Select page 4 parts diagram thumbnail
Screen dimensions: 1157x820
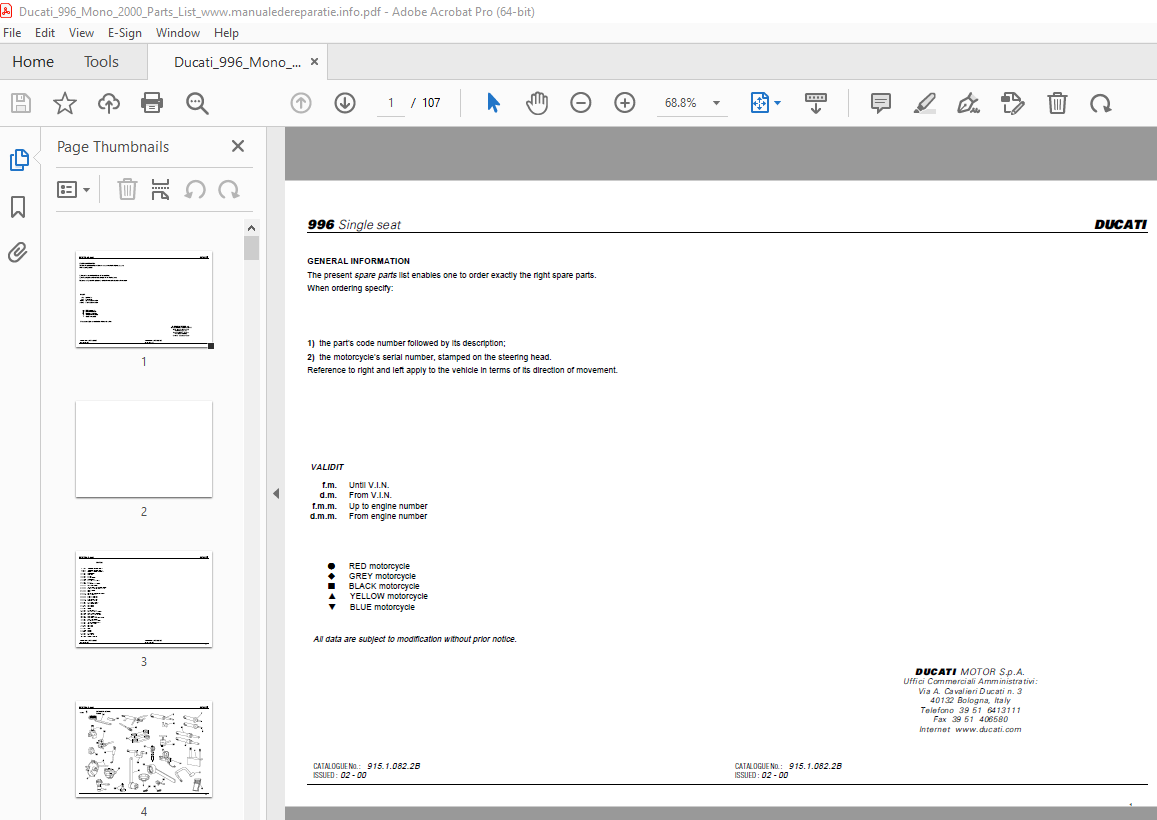click(144, 749)
